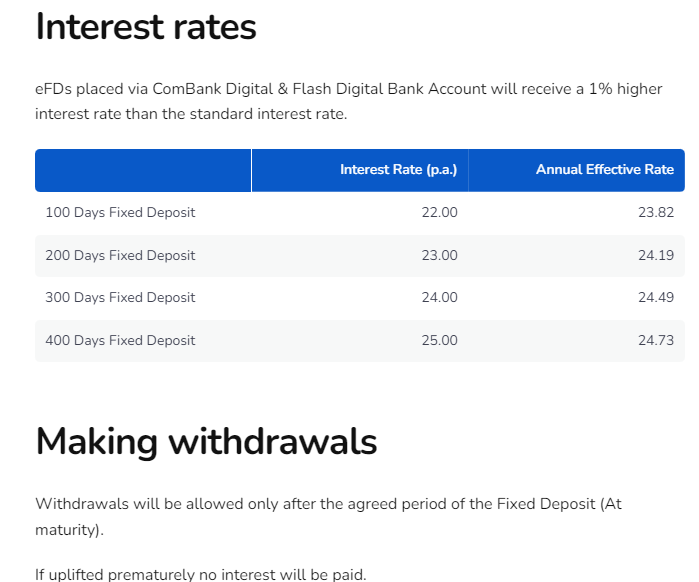The height and width of the screenshot is (582, 699).
Task: Click the ComBank Digital eFD paragraph text
Action: click(x=349, y=101)
